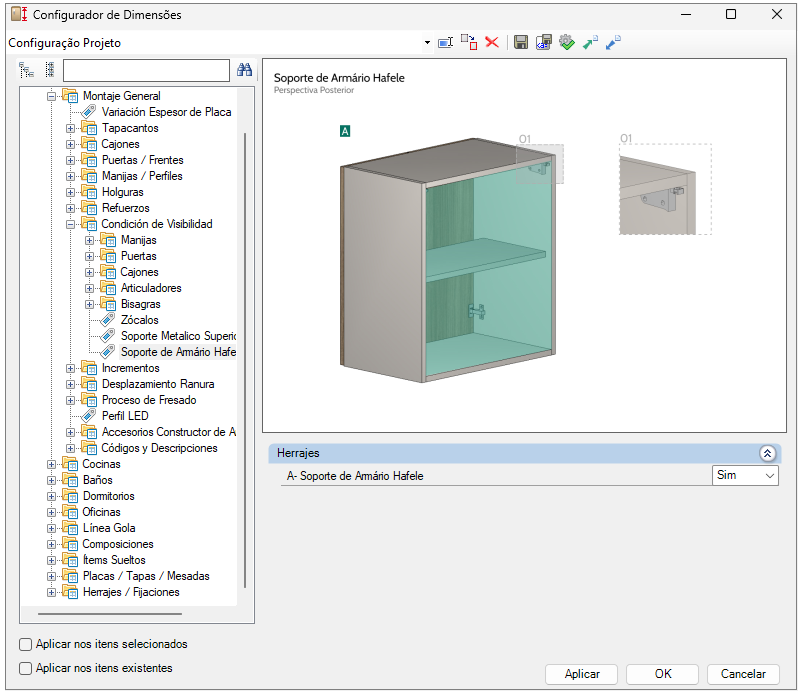This screenshot has width=799, height=697.
Task: Open the Configuração Projeto dropdown arrow
Action: pyautogui.click(x=427, y=43)
